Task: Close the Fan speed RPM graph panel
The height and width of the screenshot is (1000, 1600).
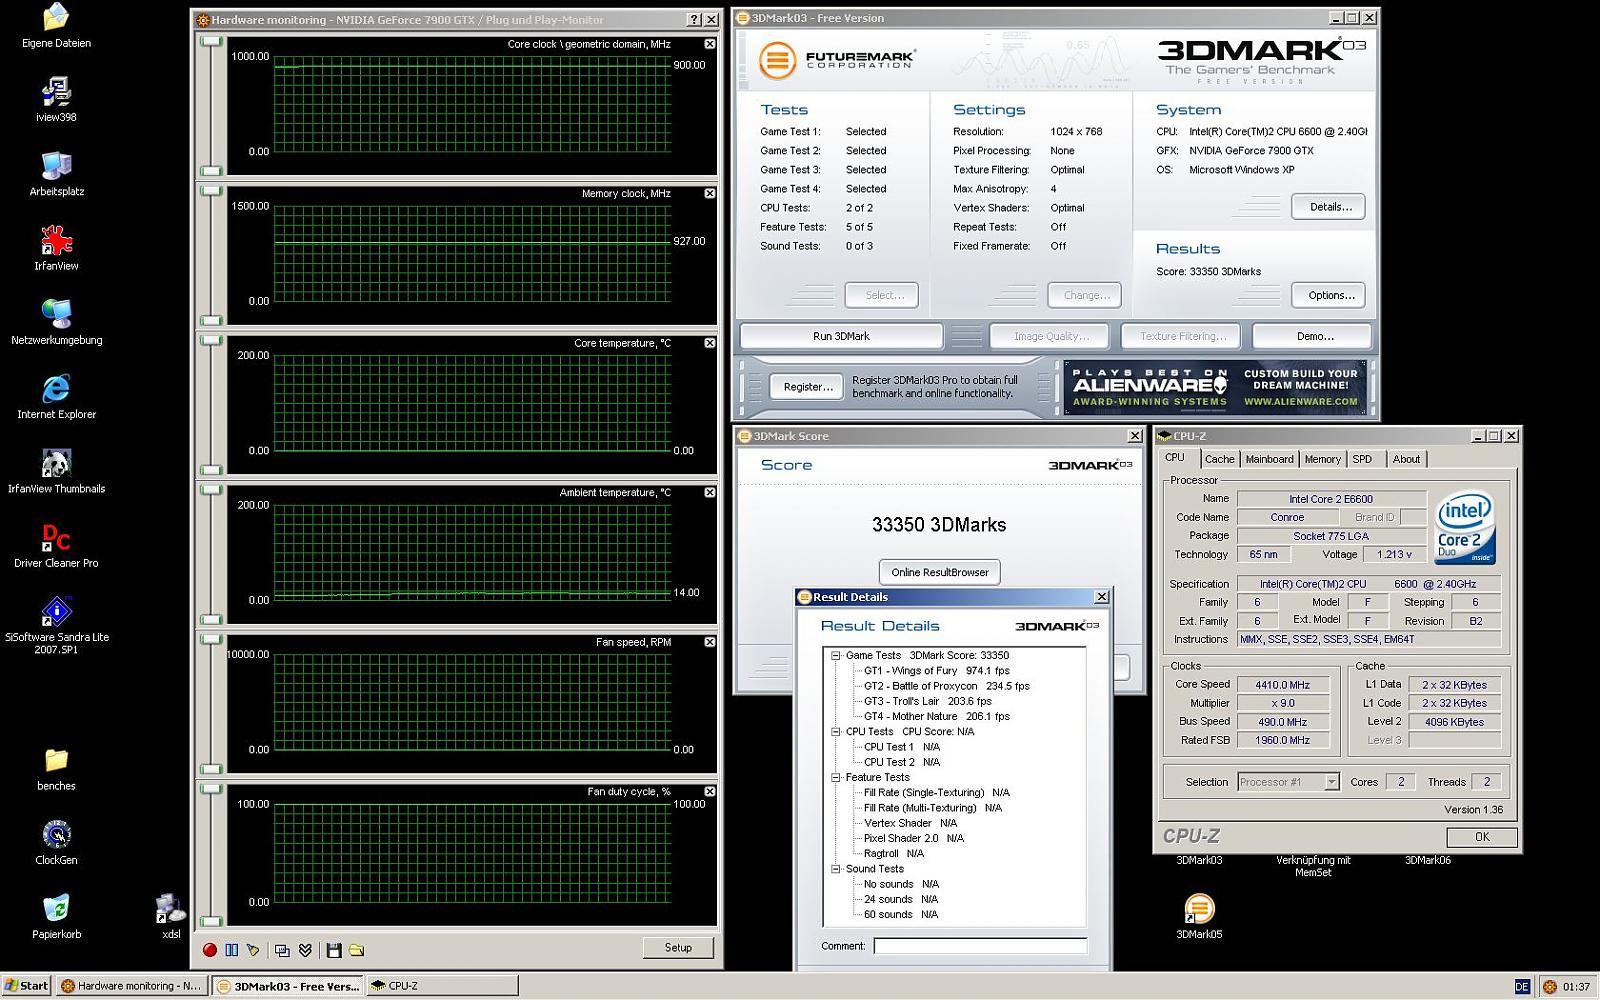Action: coord(709,642)
